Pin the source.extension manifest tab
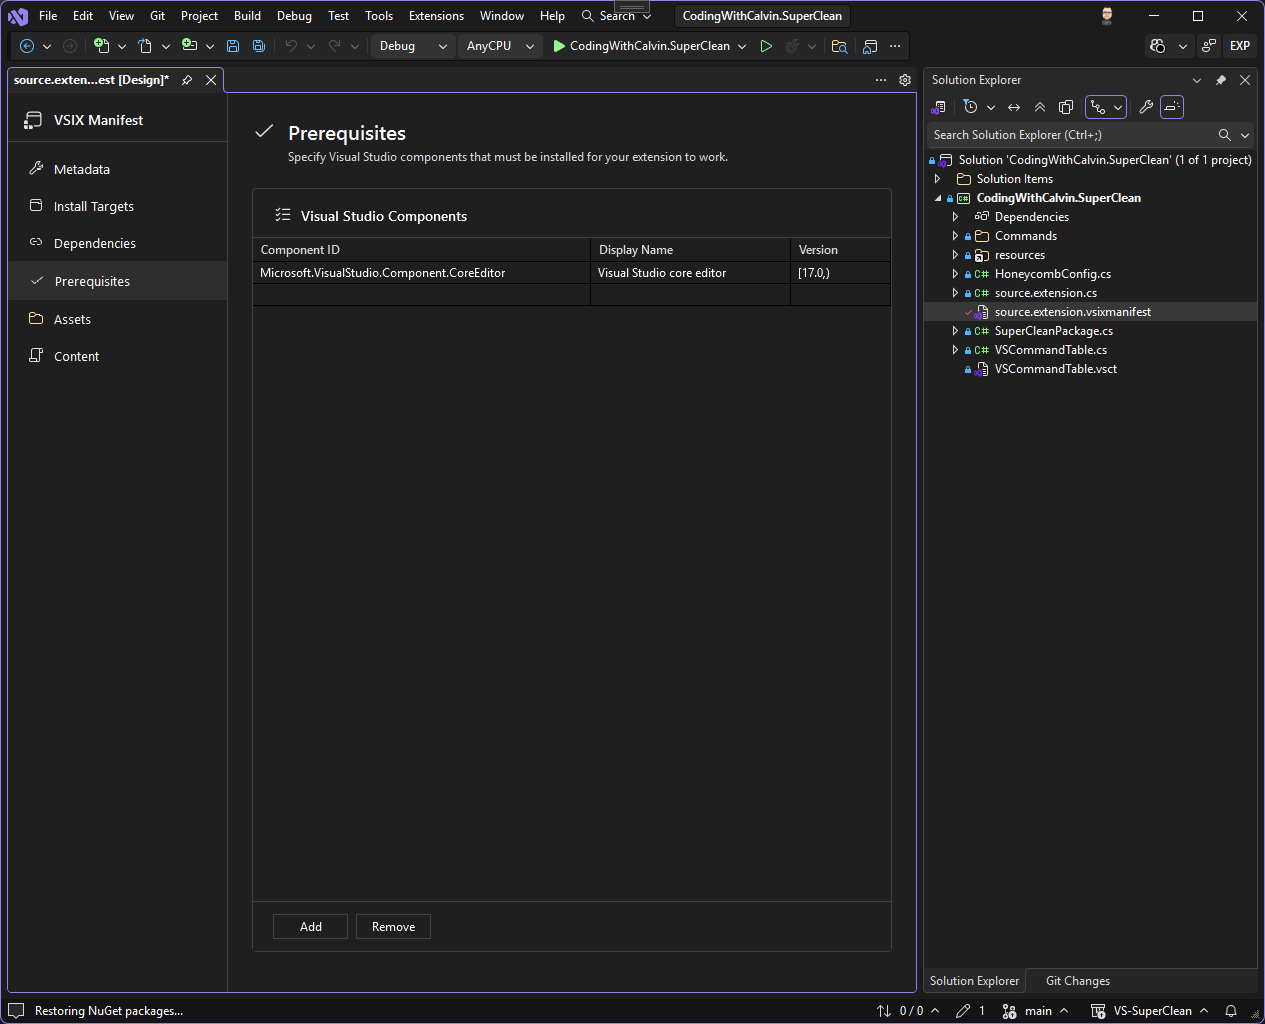 tap(187, 80)
